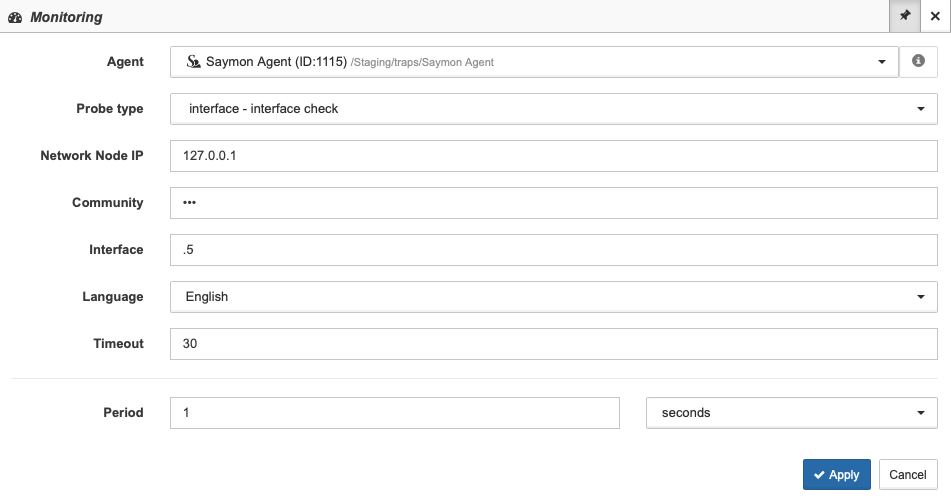The image size is (951, 501).
Task: Select interface - interface check probe type
Action: click(263, 109)
